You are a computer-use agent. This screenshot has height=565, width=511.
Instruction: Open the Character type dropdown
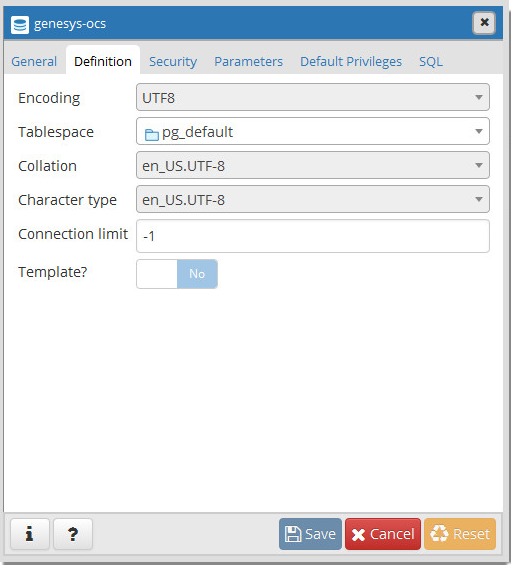point(313,199)
